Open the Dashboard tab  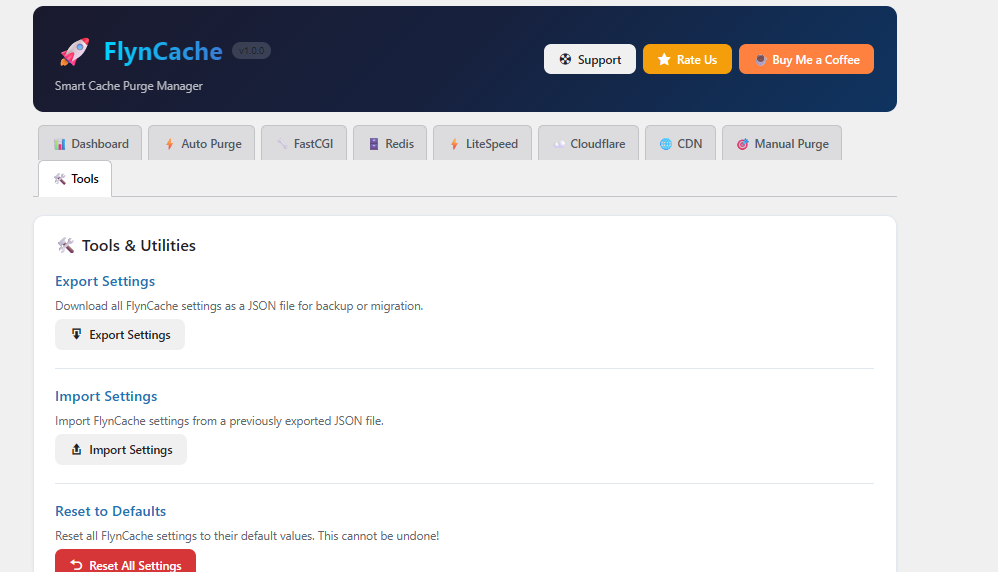pyautogui.click(x=90, y=143)
